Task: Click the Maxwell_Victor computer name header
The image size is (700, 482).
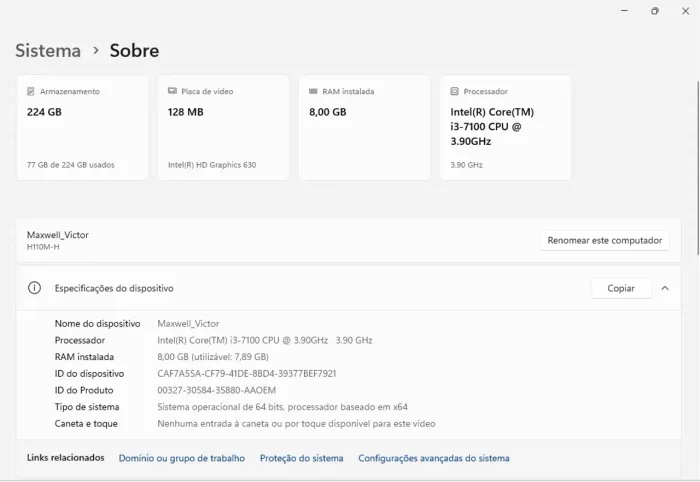Action: [x=58, y=235]
